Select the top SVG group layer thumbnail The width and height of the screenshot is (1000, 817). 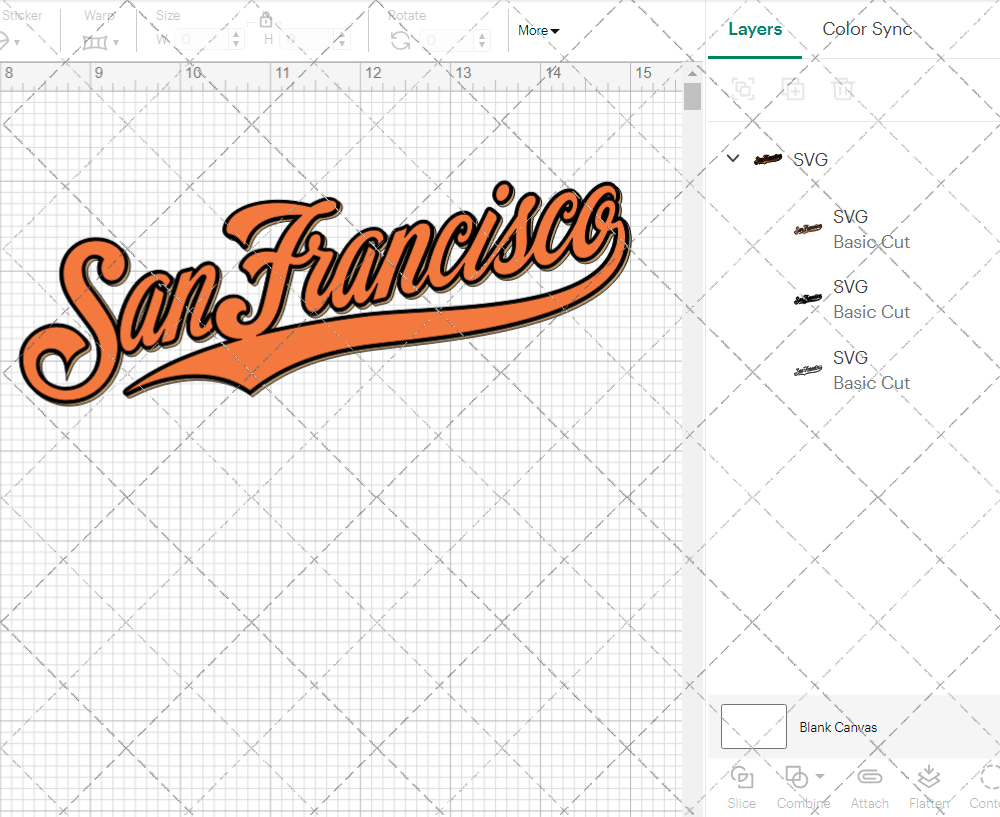pyautogui.click(x=768, y=159)
